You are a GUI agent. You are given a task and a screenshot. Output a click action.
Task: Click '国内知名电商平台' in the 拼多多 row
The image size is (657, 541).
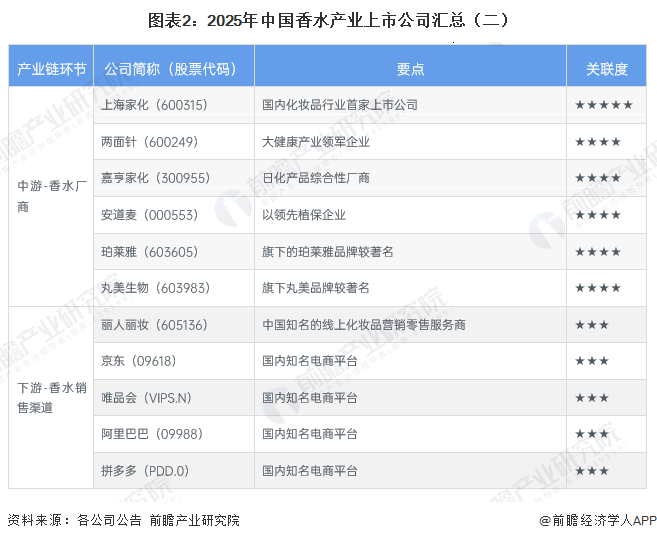point(310,471)
